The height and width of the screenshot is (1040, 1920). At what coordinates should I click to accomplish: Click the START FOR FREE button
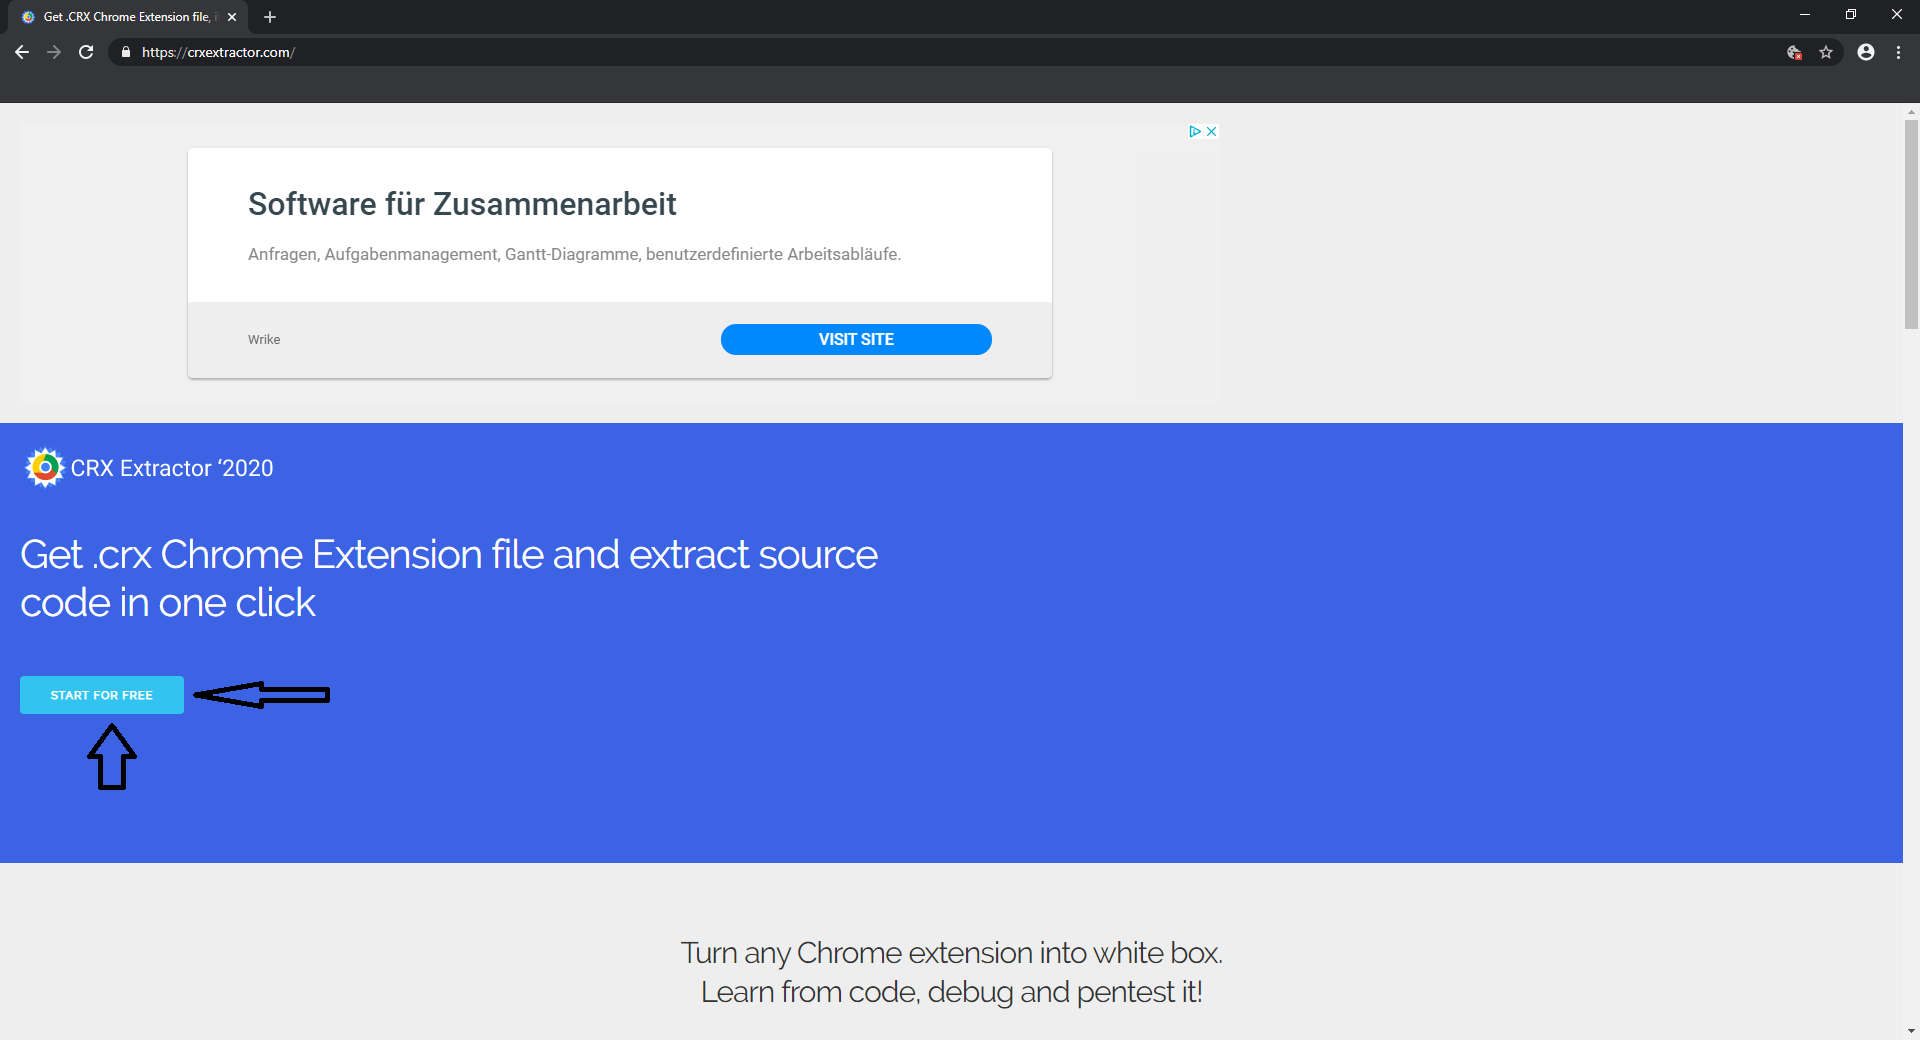pos(102,695)
